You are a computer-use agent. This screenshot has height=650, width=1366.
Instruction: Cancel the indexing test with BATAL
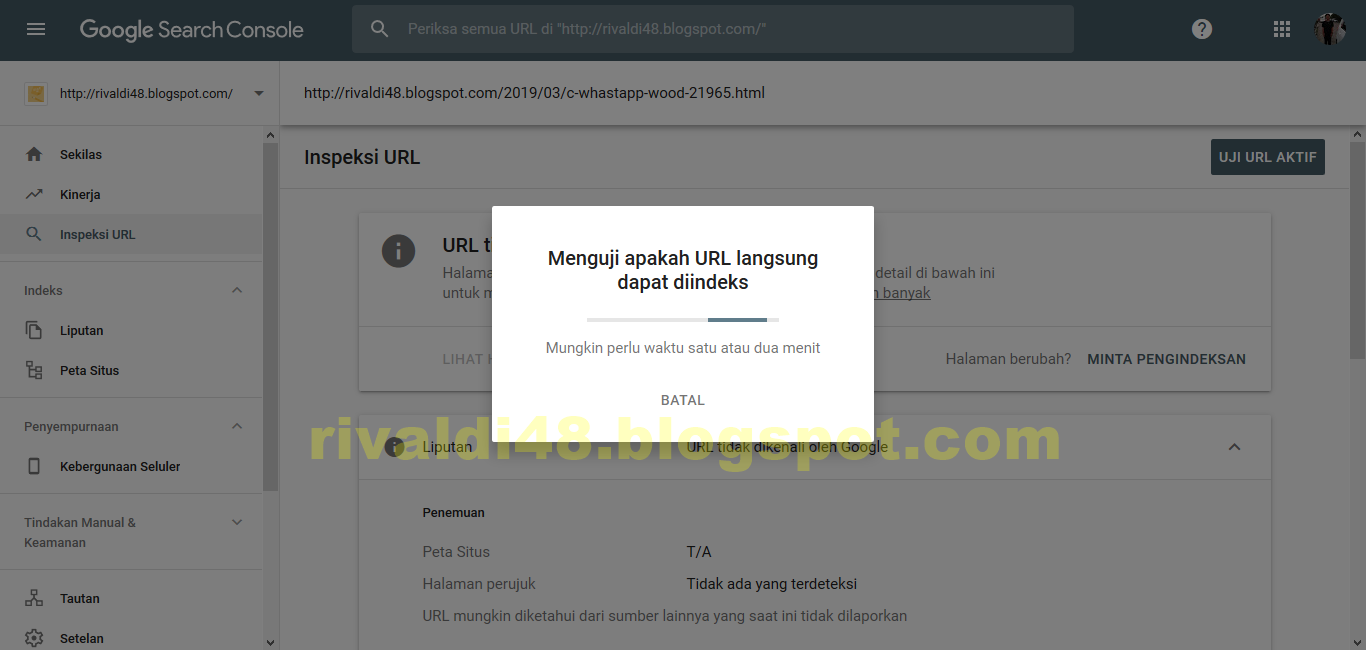682,399
